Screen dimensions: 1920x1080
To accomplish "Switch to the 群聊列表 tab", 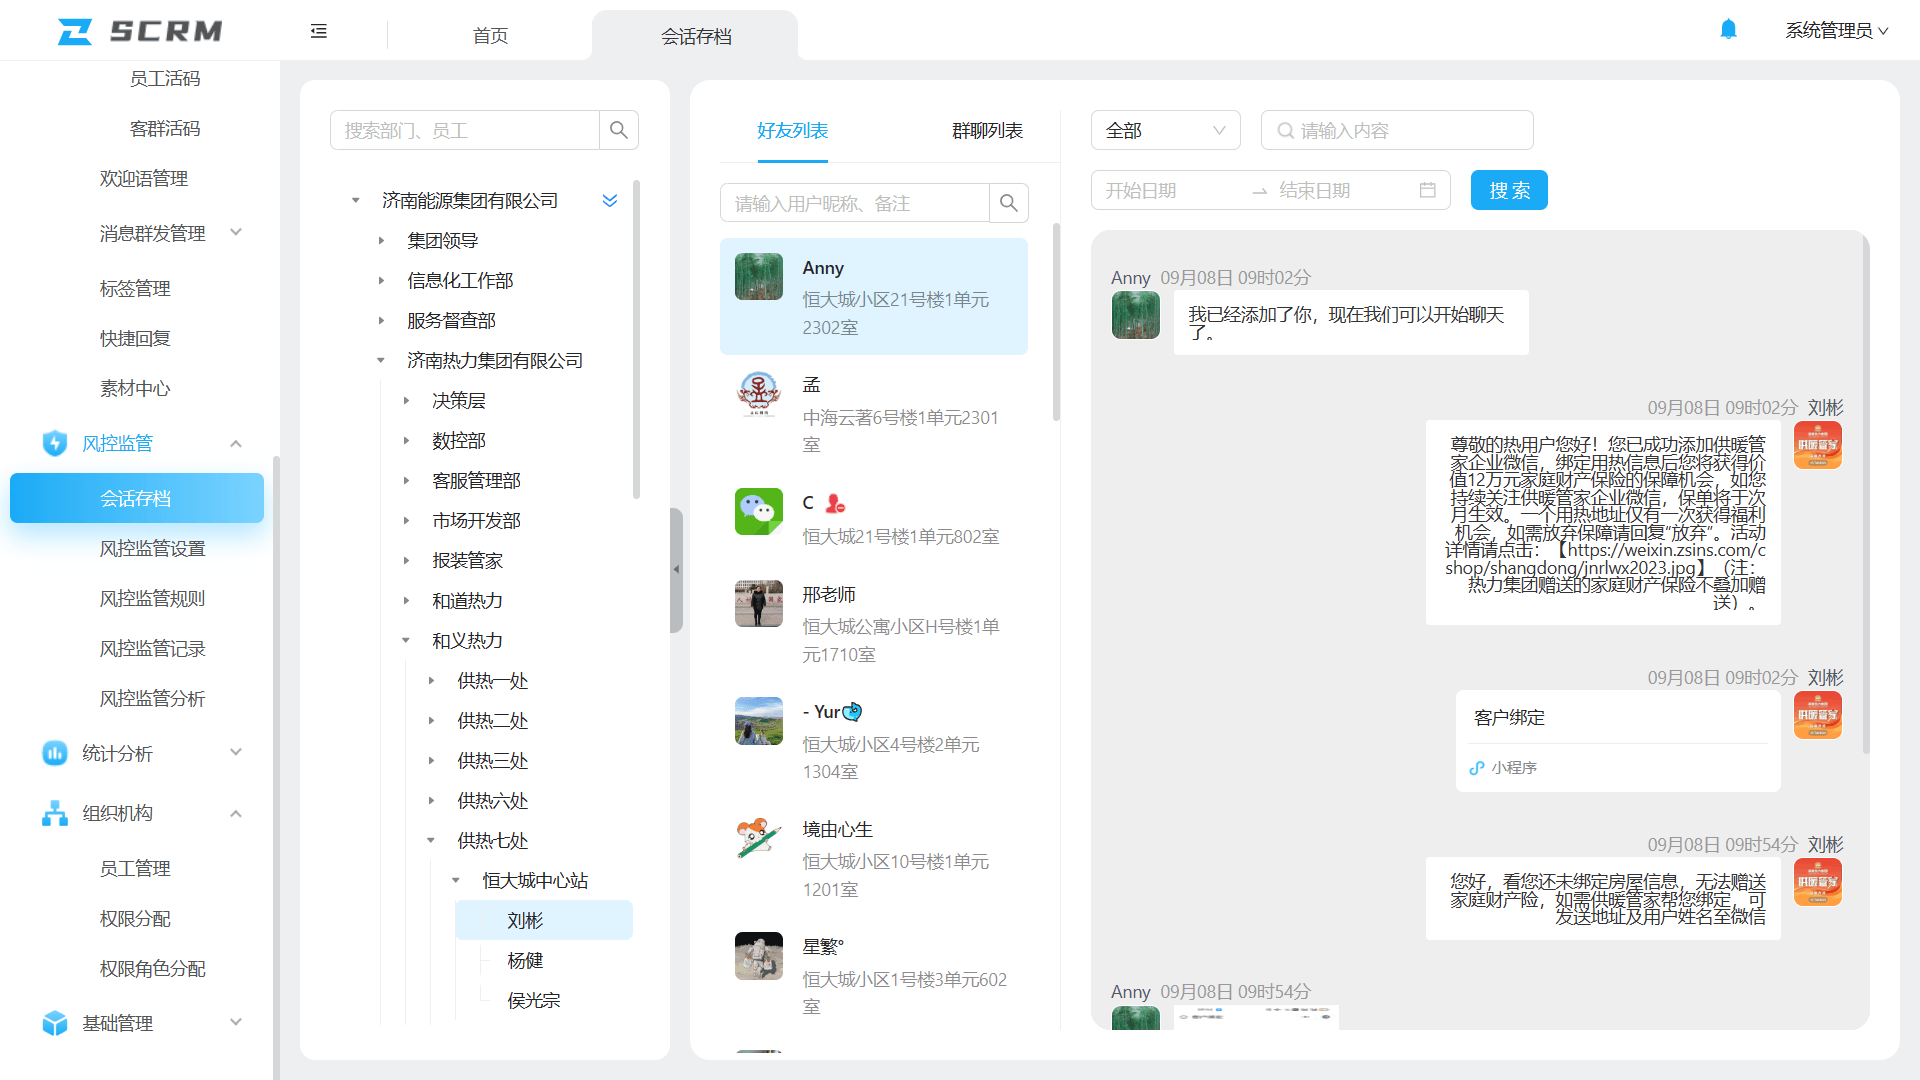I will click(x=987, y=131).
